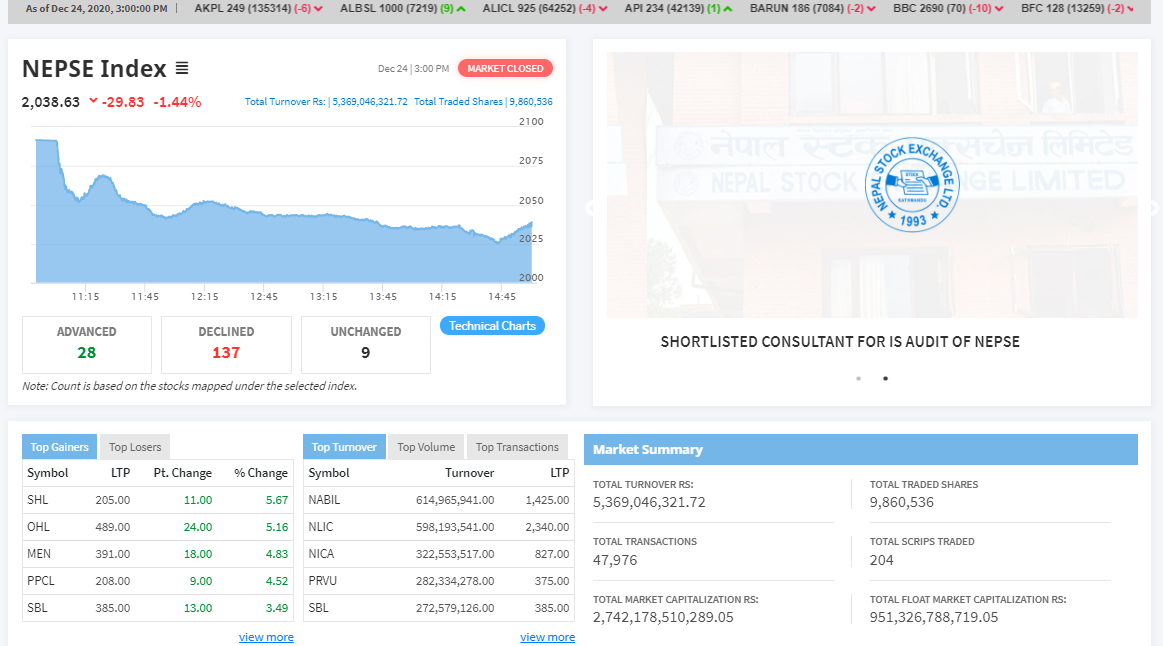Click the API 234 ticker entry
The width and height of the screenshot is (1163, 646).
click(679, 9)
